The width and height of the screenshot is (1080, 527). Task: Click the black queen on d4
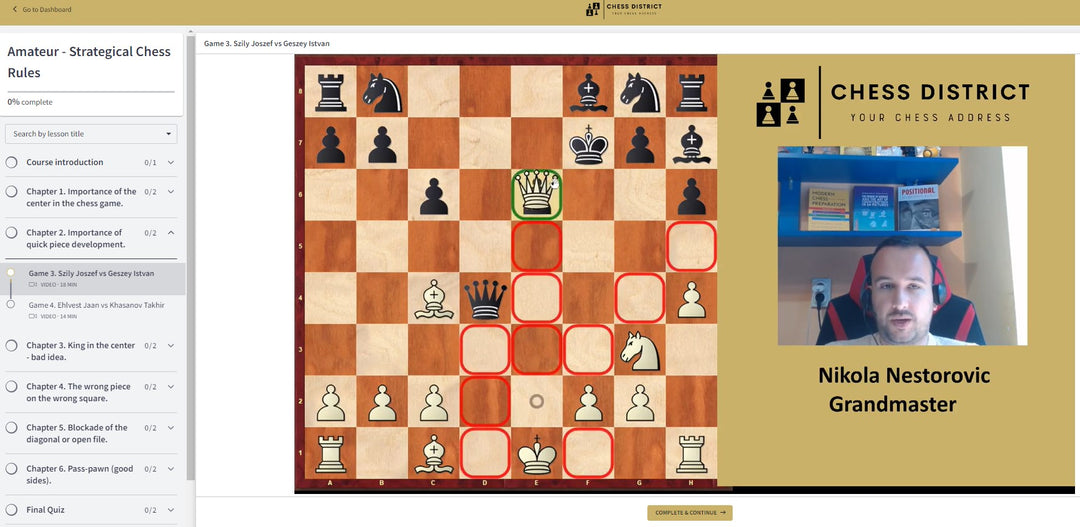coord(485,297)
